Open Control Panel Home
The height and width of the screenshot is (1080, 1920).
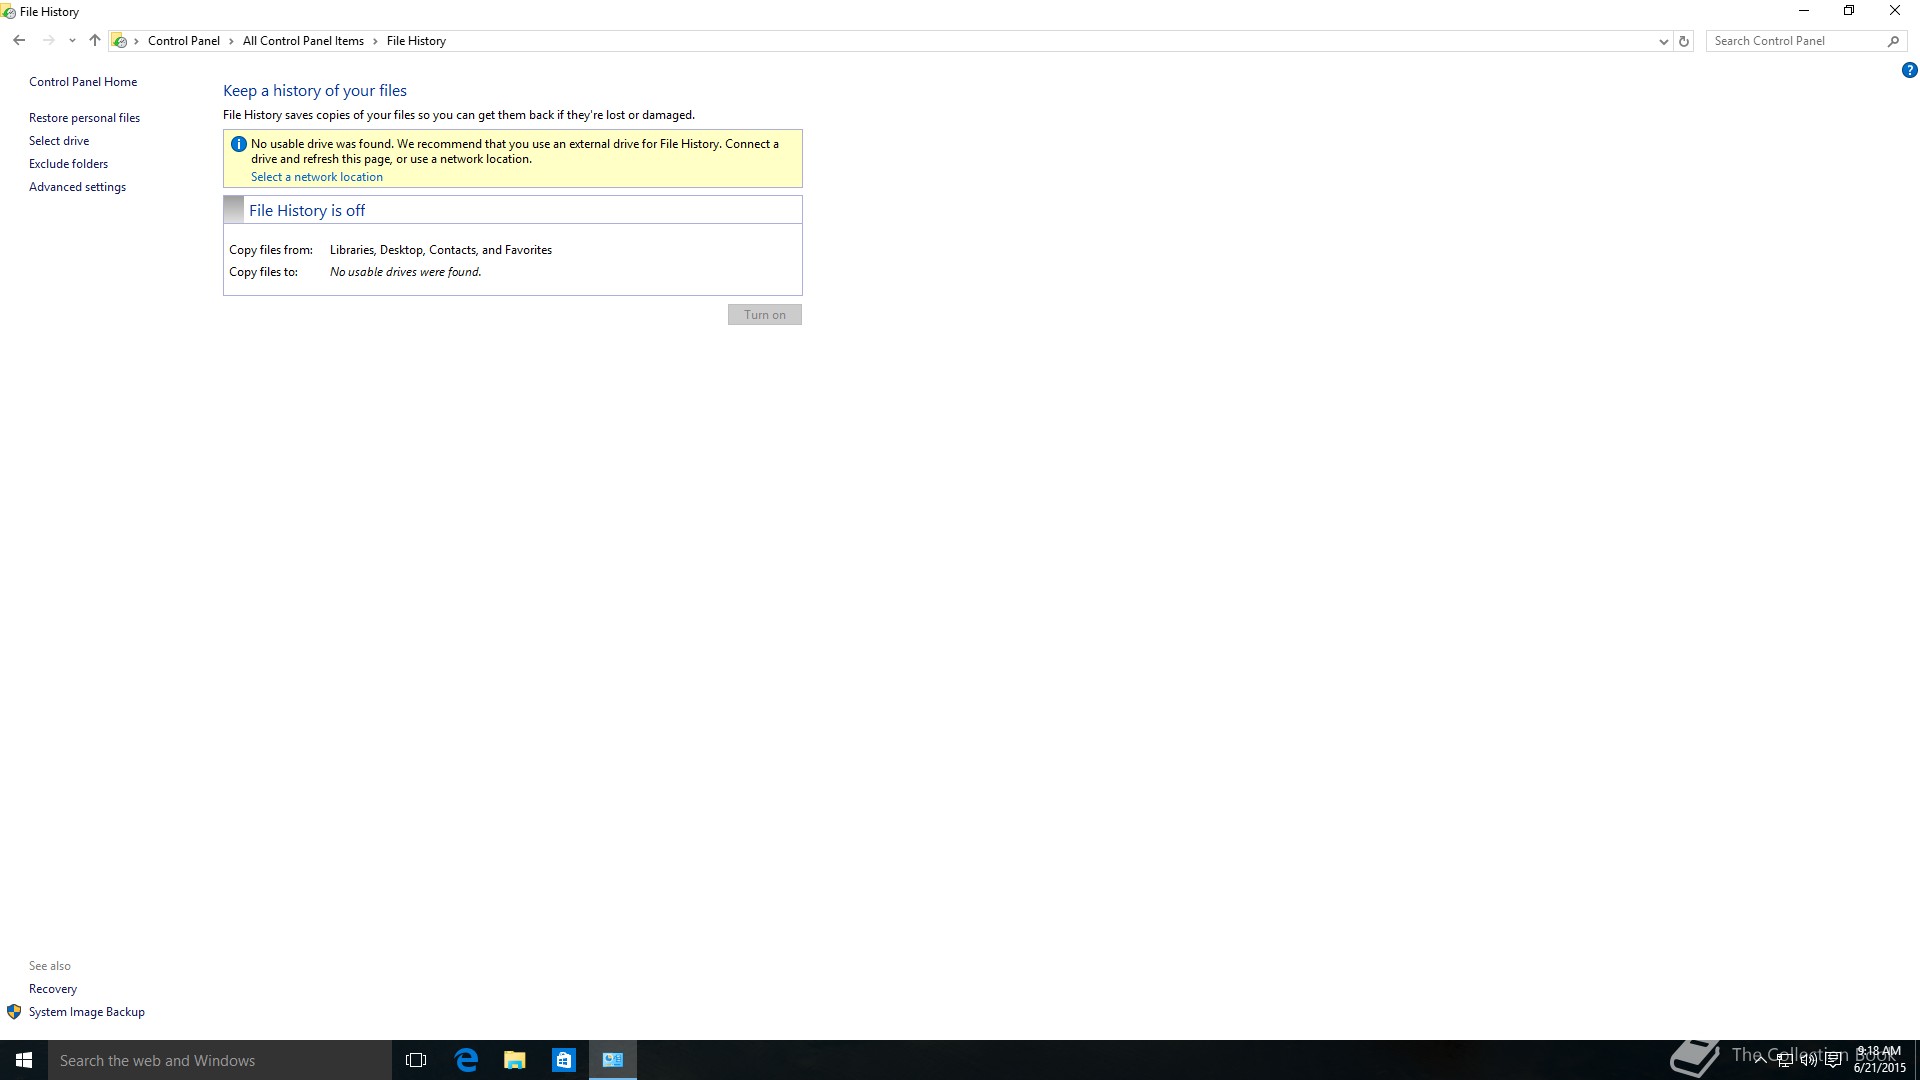pyautogui.click(x=83, y=82)
